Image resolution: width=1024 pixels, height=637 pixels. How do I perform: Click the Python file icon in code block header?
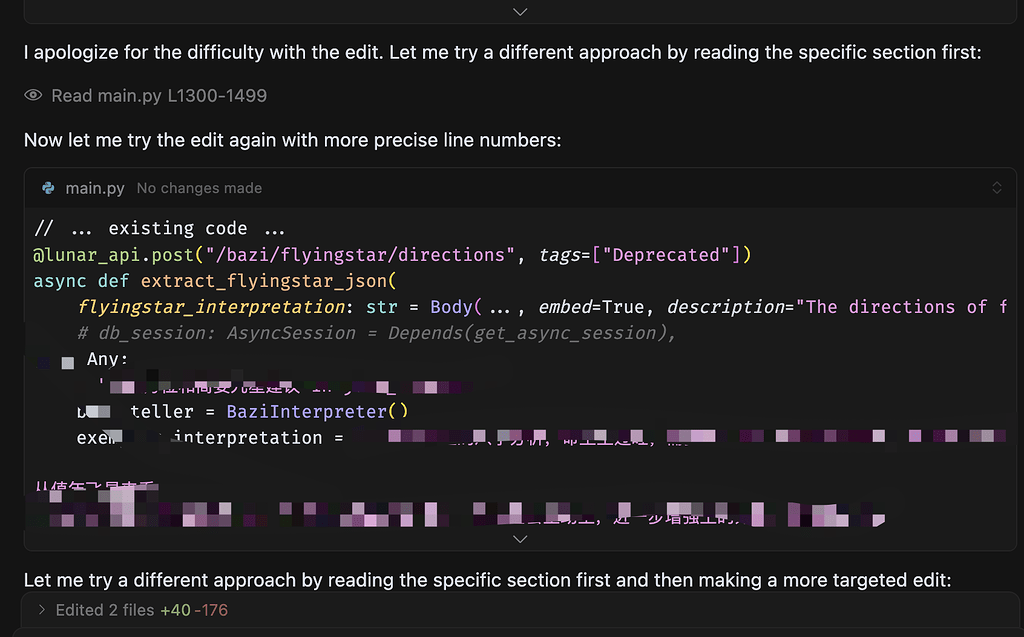point(48,187)
